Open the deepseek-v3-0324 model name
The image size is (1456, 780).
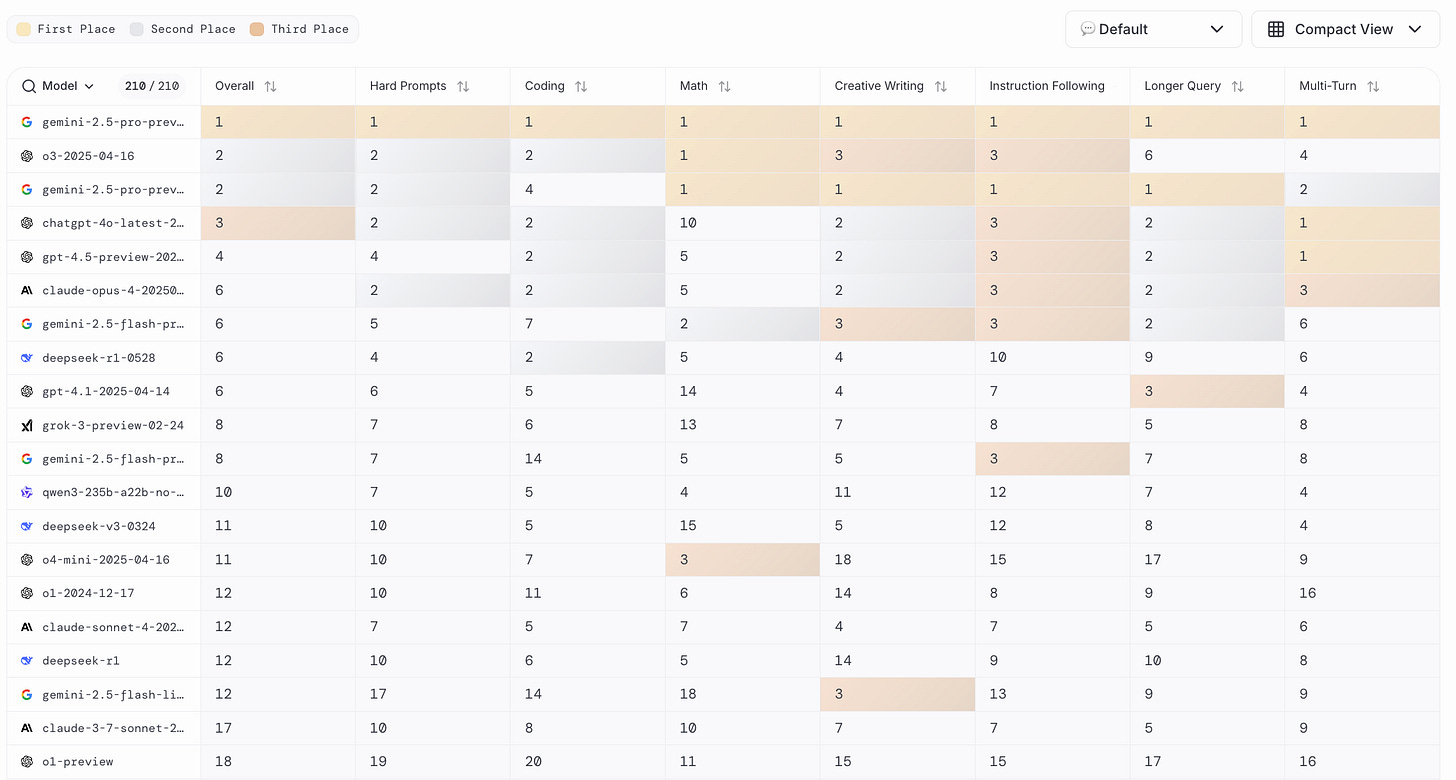click(99, 526)
